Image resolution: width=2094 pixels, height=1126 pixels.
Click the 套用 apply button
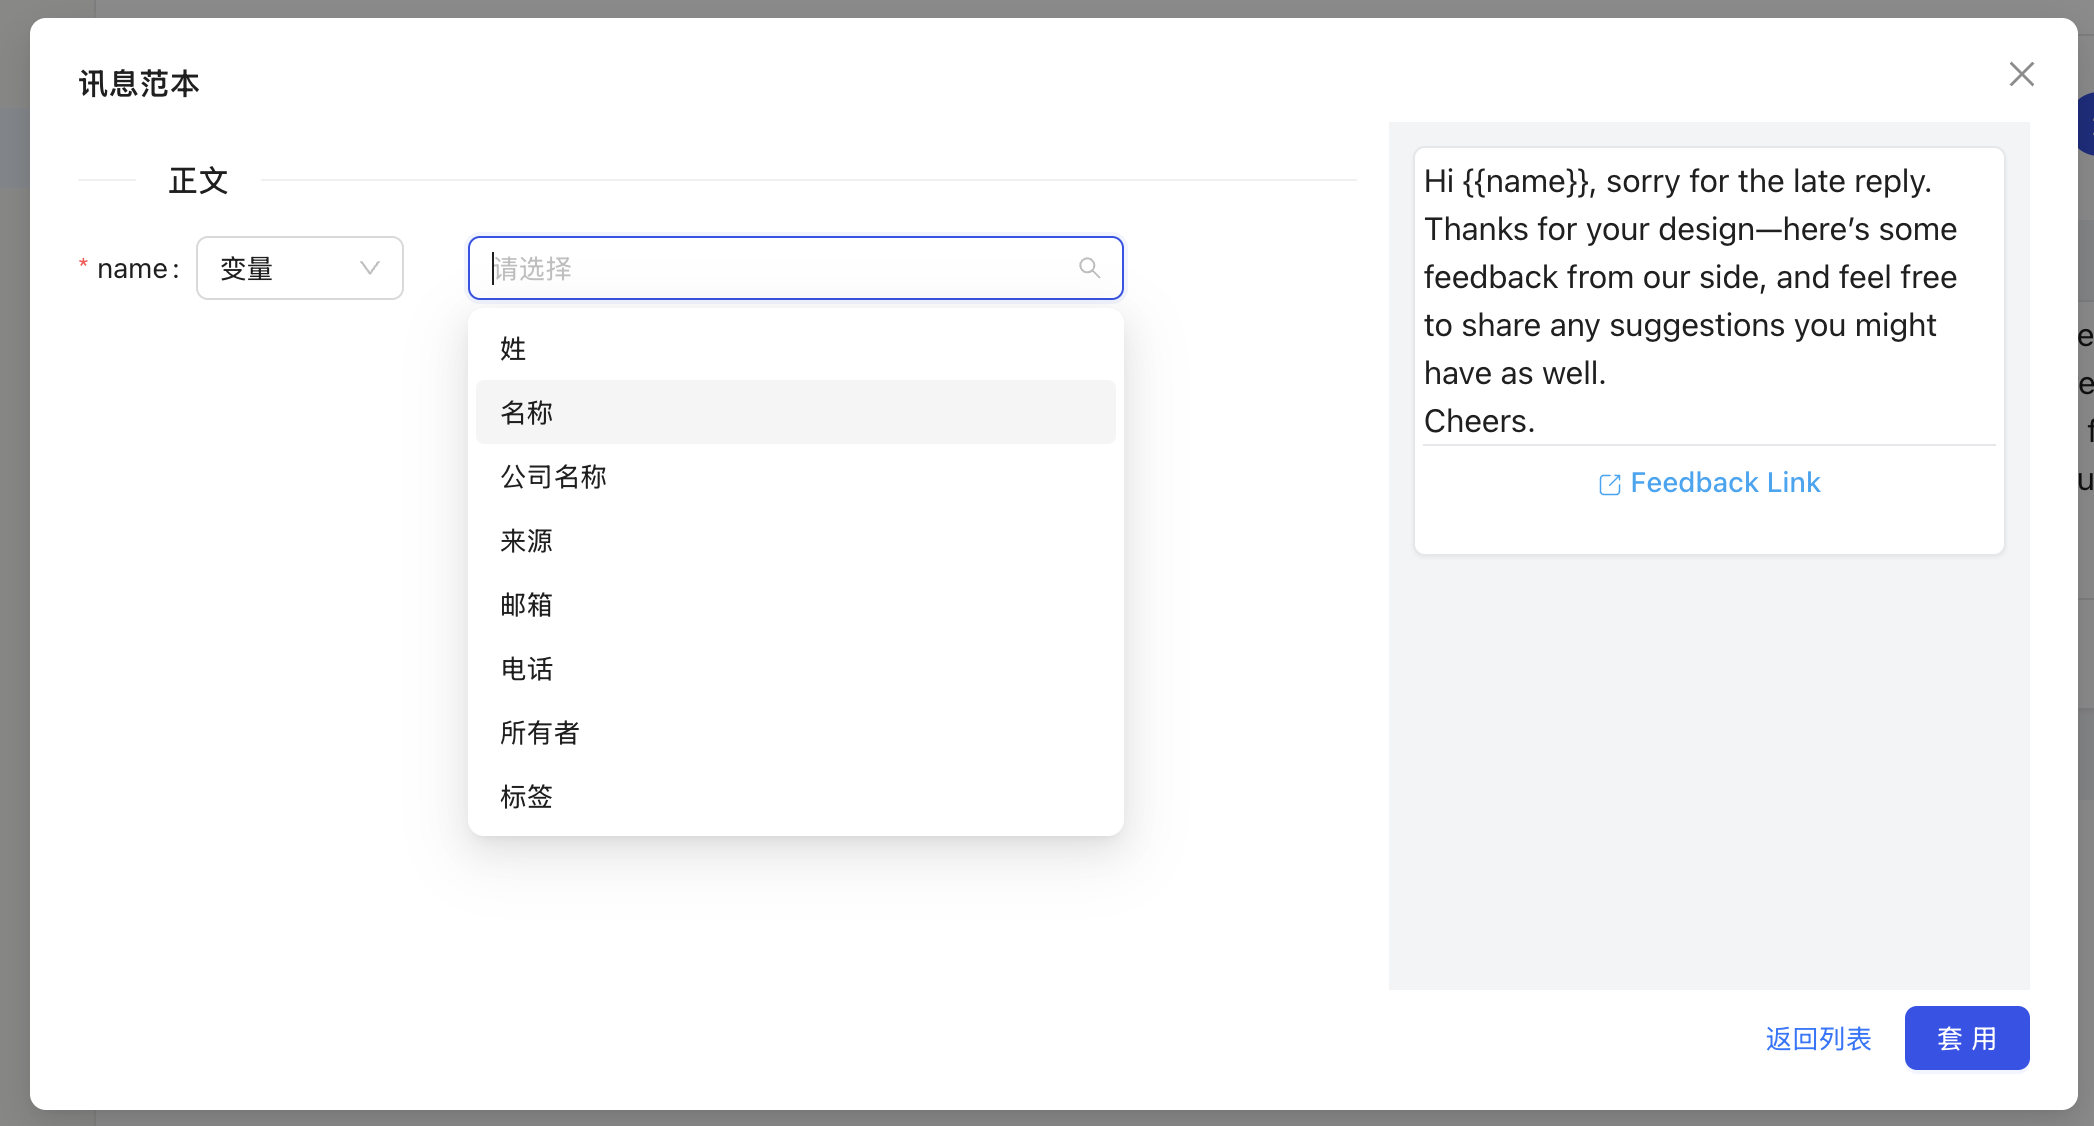pos(1966,1038)
